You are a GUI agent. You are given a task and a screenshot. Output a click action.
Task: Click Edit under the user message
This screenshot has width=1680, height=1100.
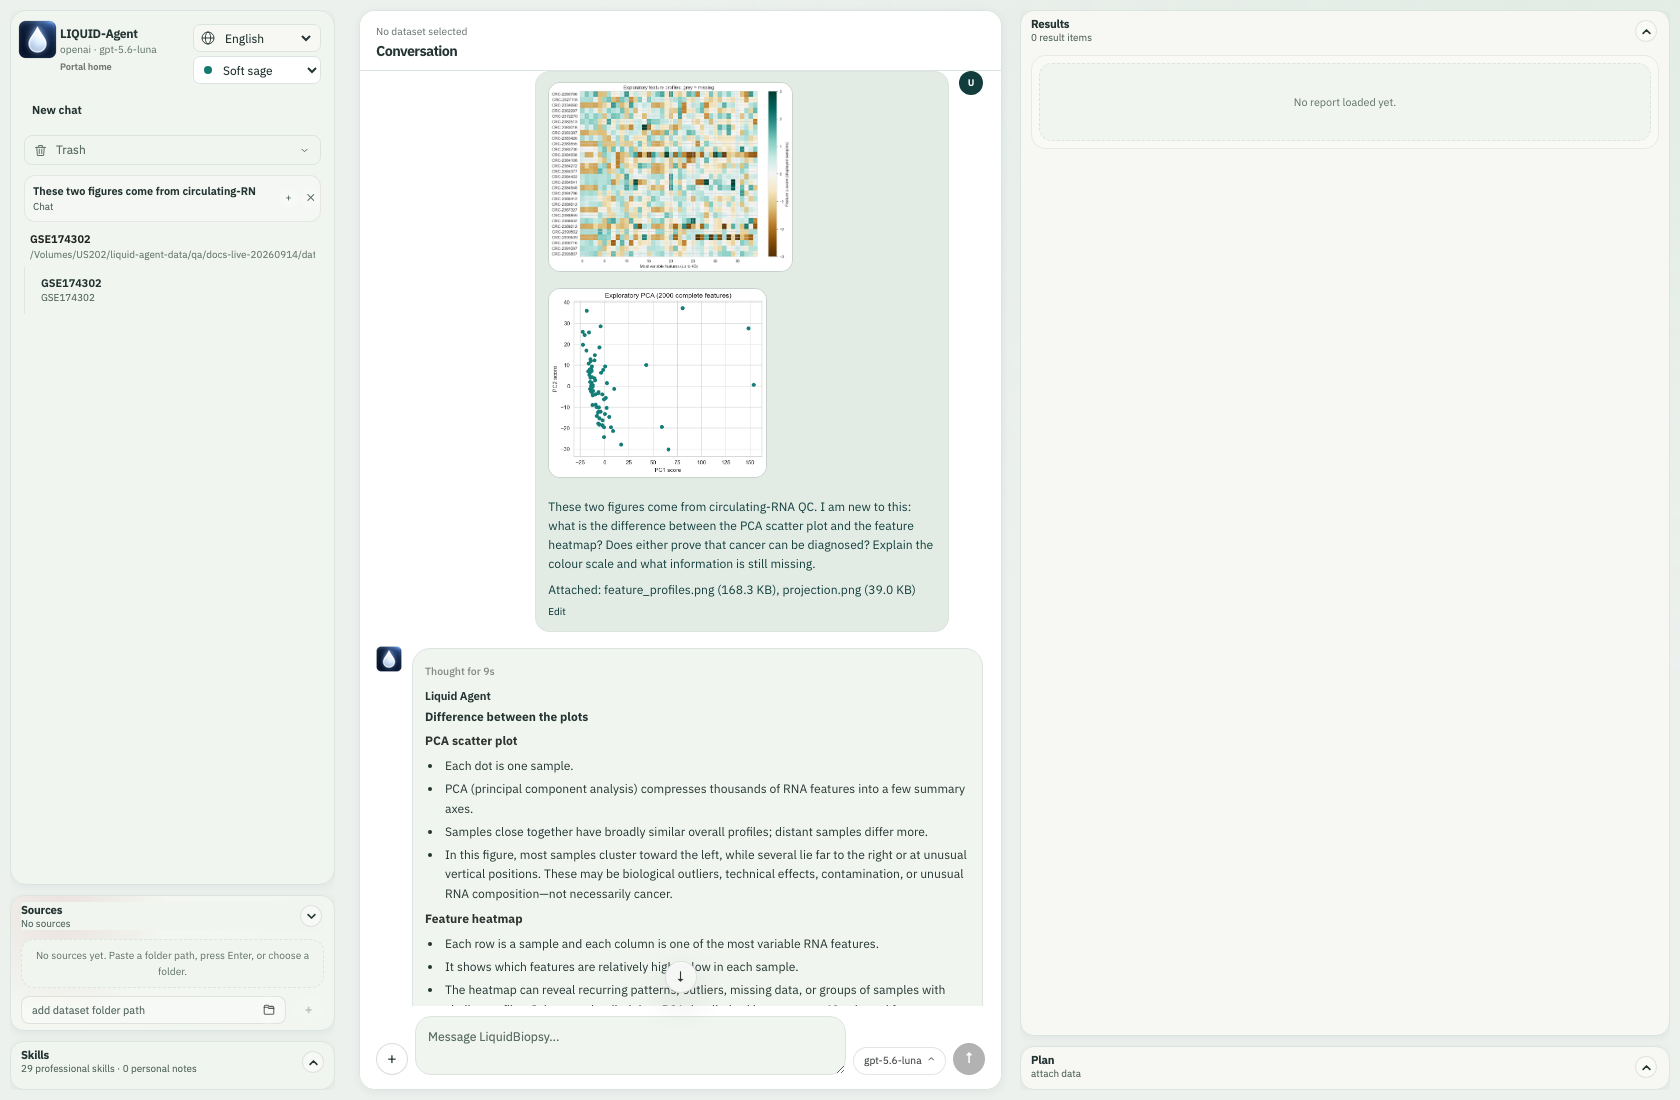557,612
